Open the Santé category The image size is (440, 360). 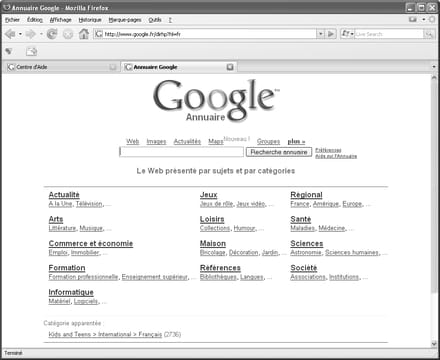301,219
